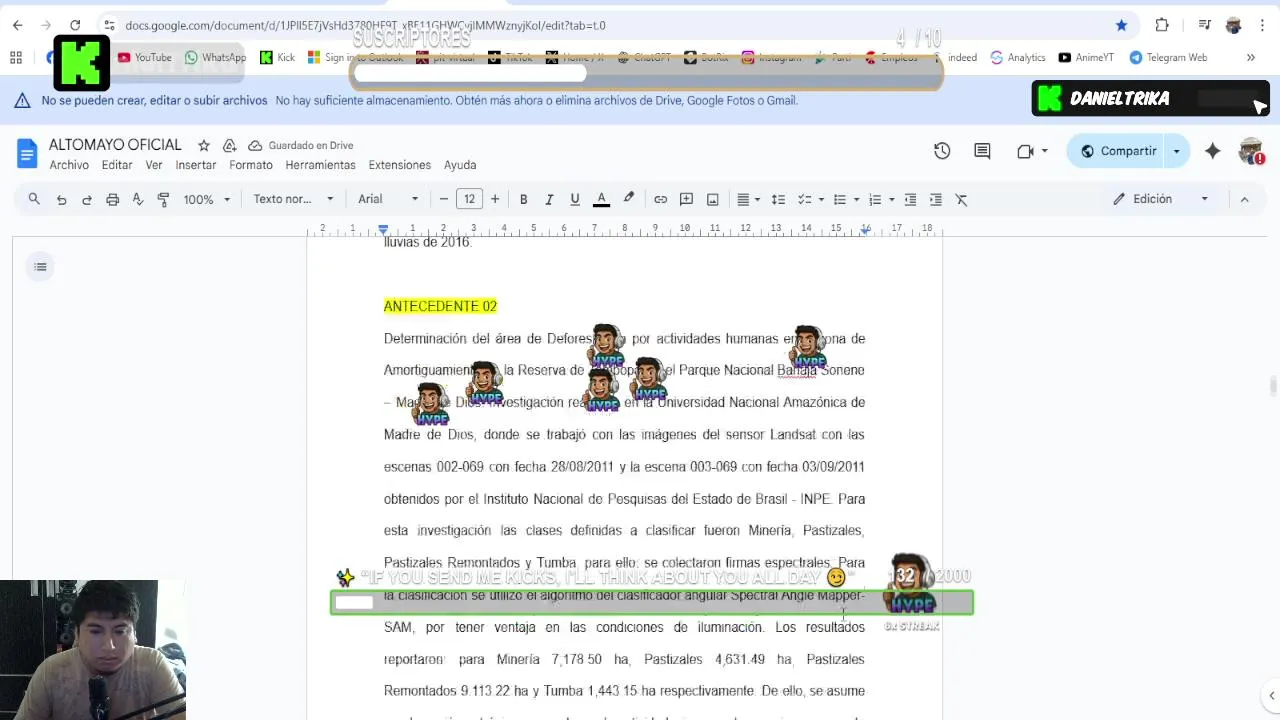
Task: Start a Meet call camera icon
Action: 1025,151
